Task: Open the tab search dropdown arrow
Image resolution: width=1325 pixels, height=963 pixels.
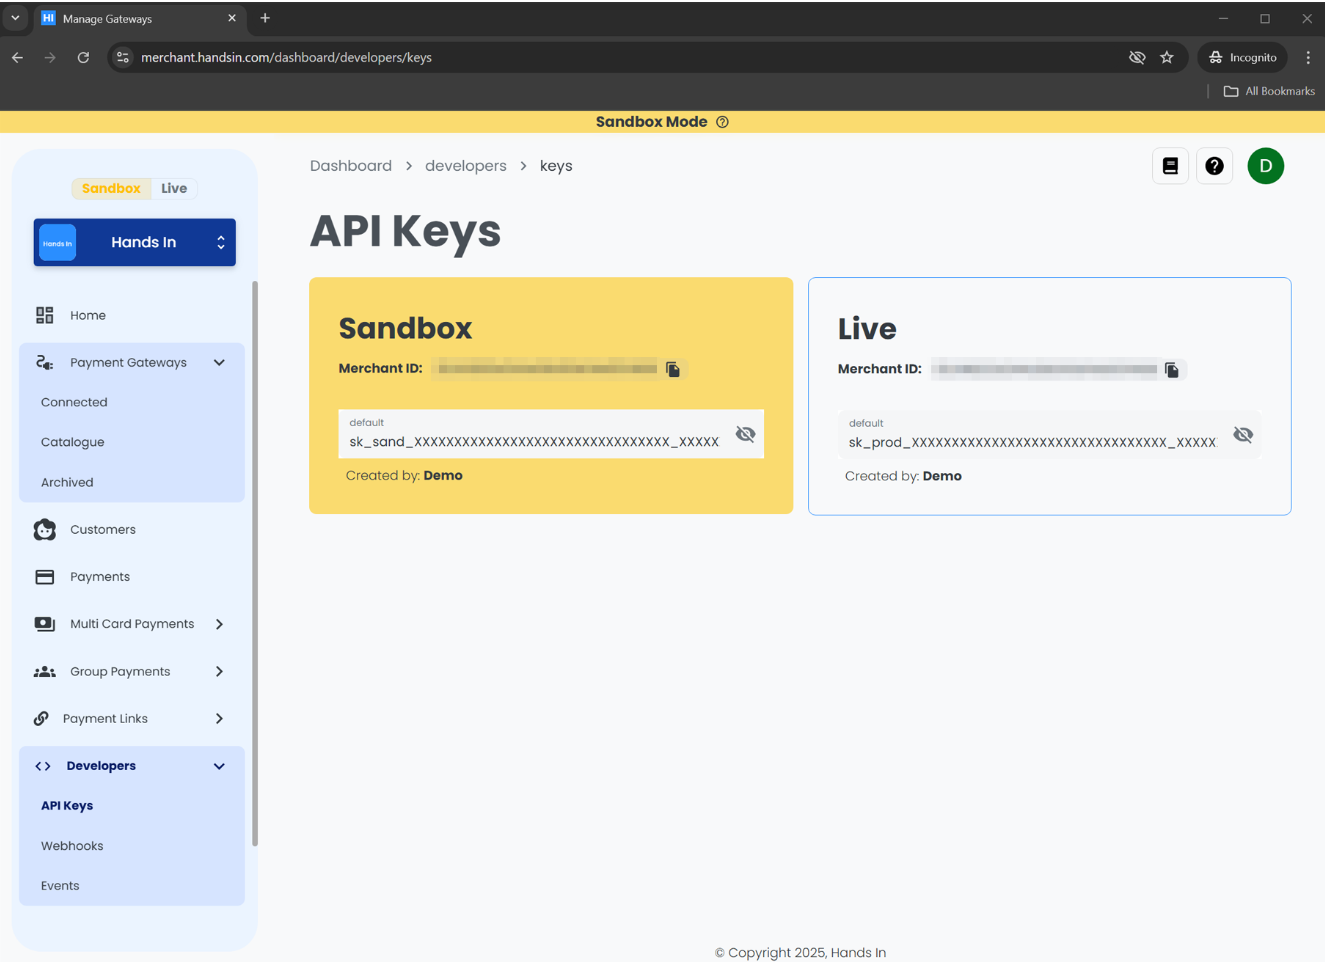Action: click(15, 18)
